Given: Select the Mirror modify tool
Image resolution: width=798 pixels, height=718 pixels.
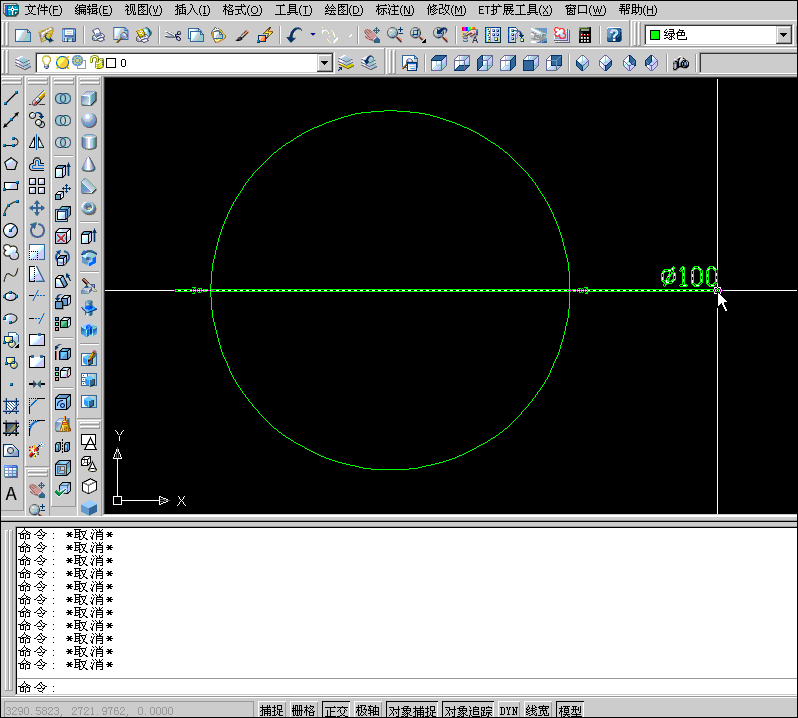Looking at the screenshot, I should pos(37,142).
